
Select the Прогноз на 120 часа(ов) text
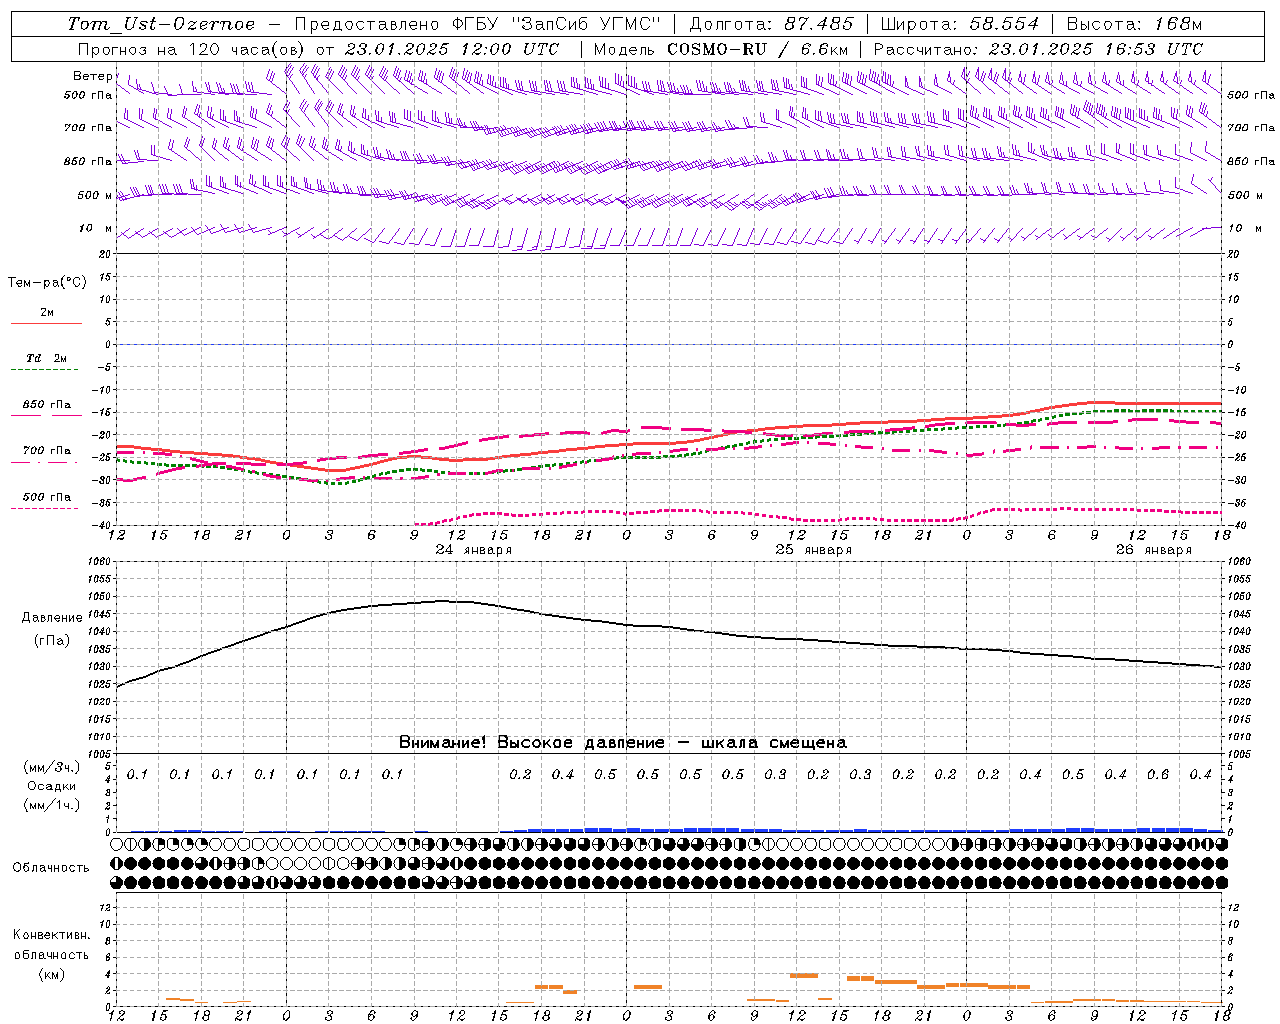point(192,49)
